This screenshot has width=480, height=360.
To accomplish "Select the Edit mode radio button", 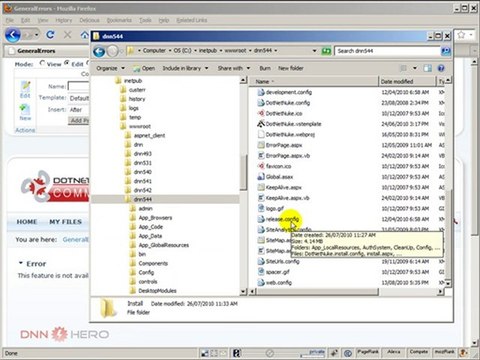I will click(67, 63).
